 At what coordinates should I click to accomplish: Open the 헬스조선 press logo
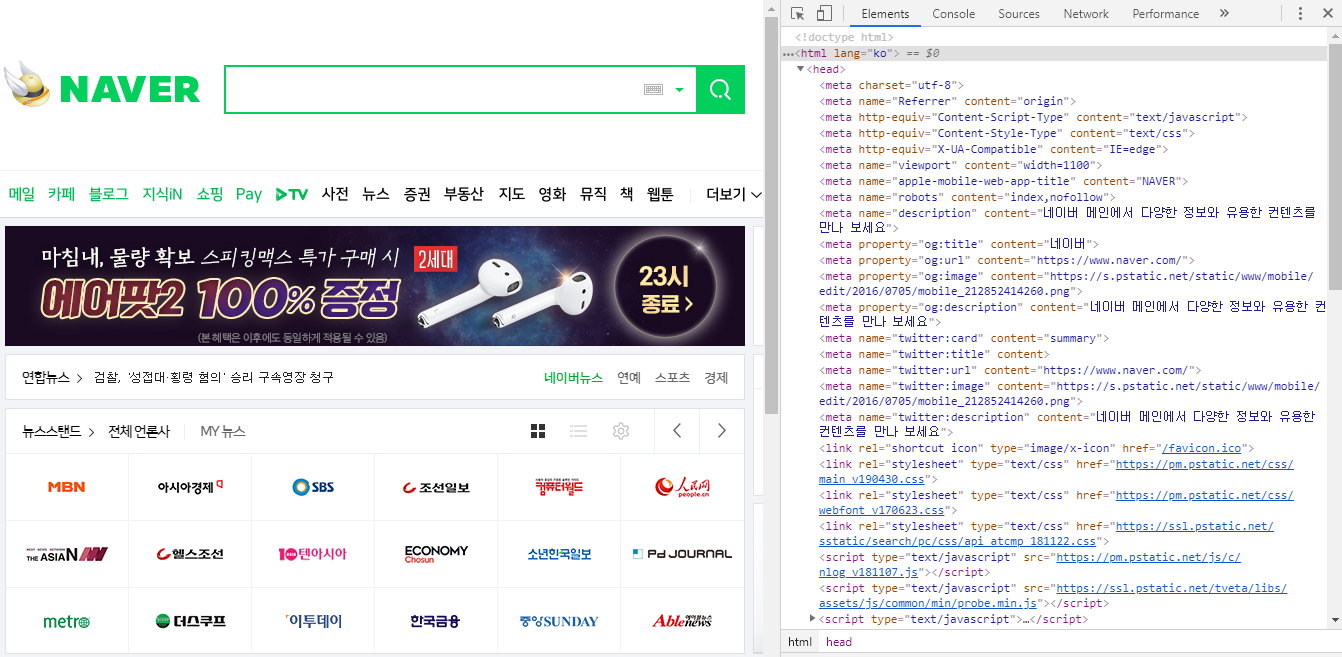pyautogui.click(x=190, y=554)
